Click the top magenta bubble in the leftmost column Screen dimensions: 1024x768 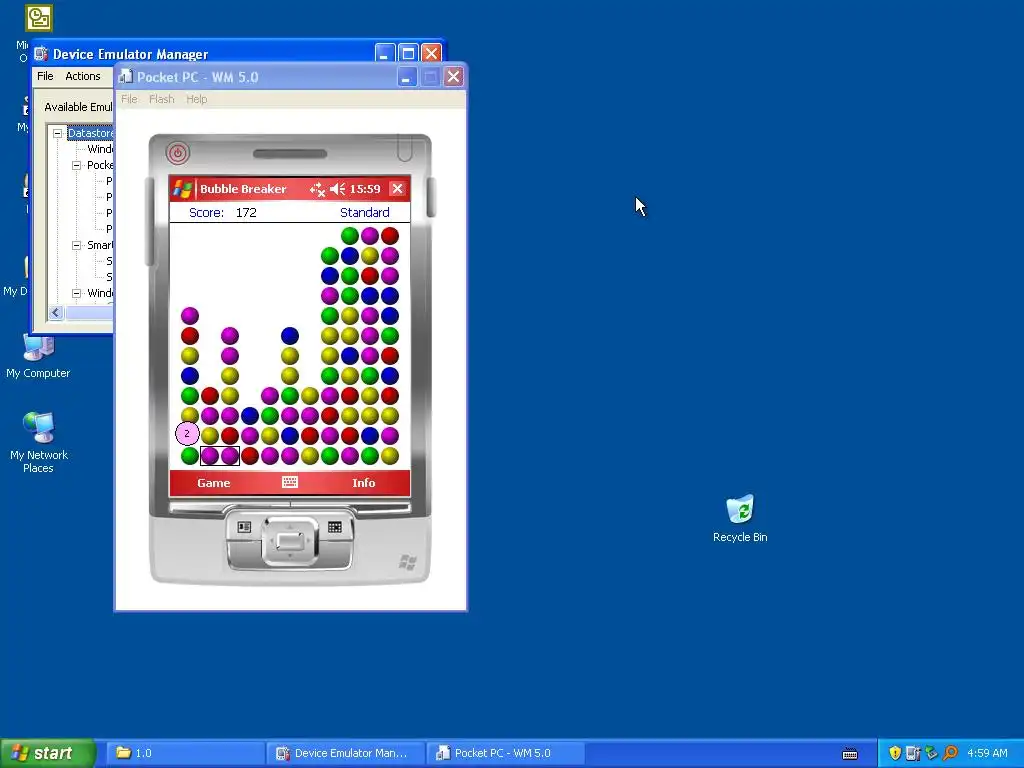pyautogui.click(x=190, y=316)
